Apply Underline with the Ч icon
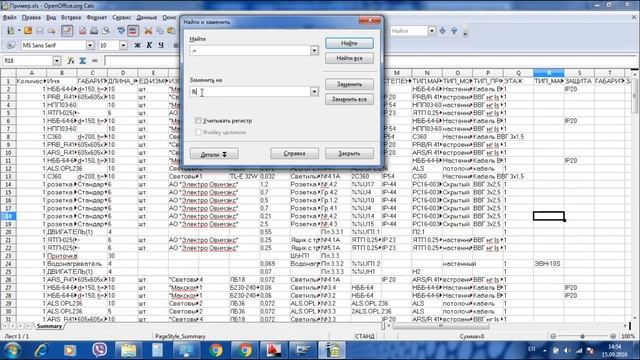This screenshot has height=360, width=640. click(161, 45)
